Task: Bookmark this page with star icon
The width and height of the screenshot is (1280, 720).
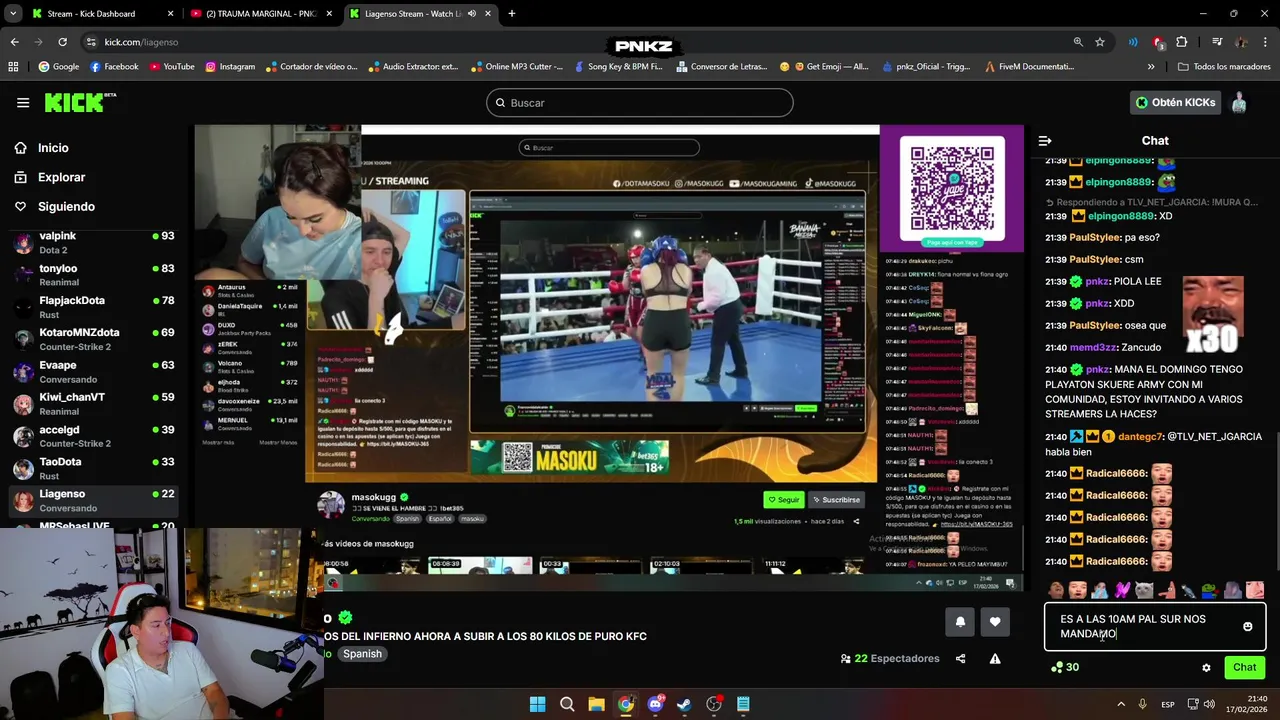Action: click(x=1100, y=42)
